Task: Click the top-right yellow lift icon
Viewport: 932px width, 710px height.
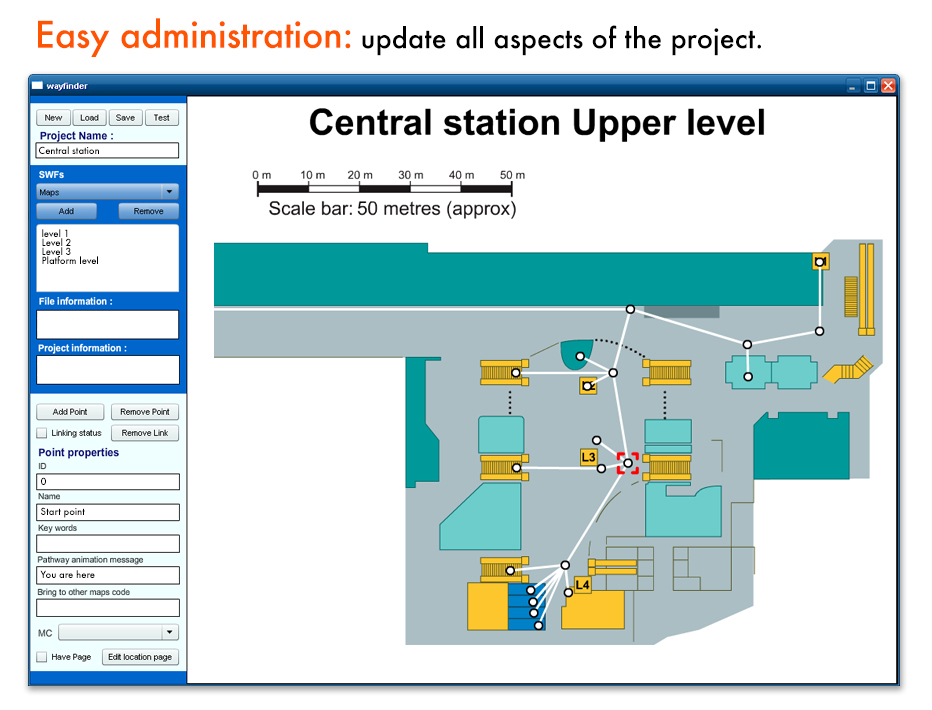Action: [x=820, y=262]
